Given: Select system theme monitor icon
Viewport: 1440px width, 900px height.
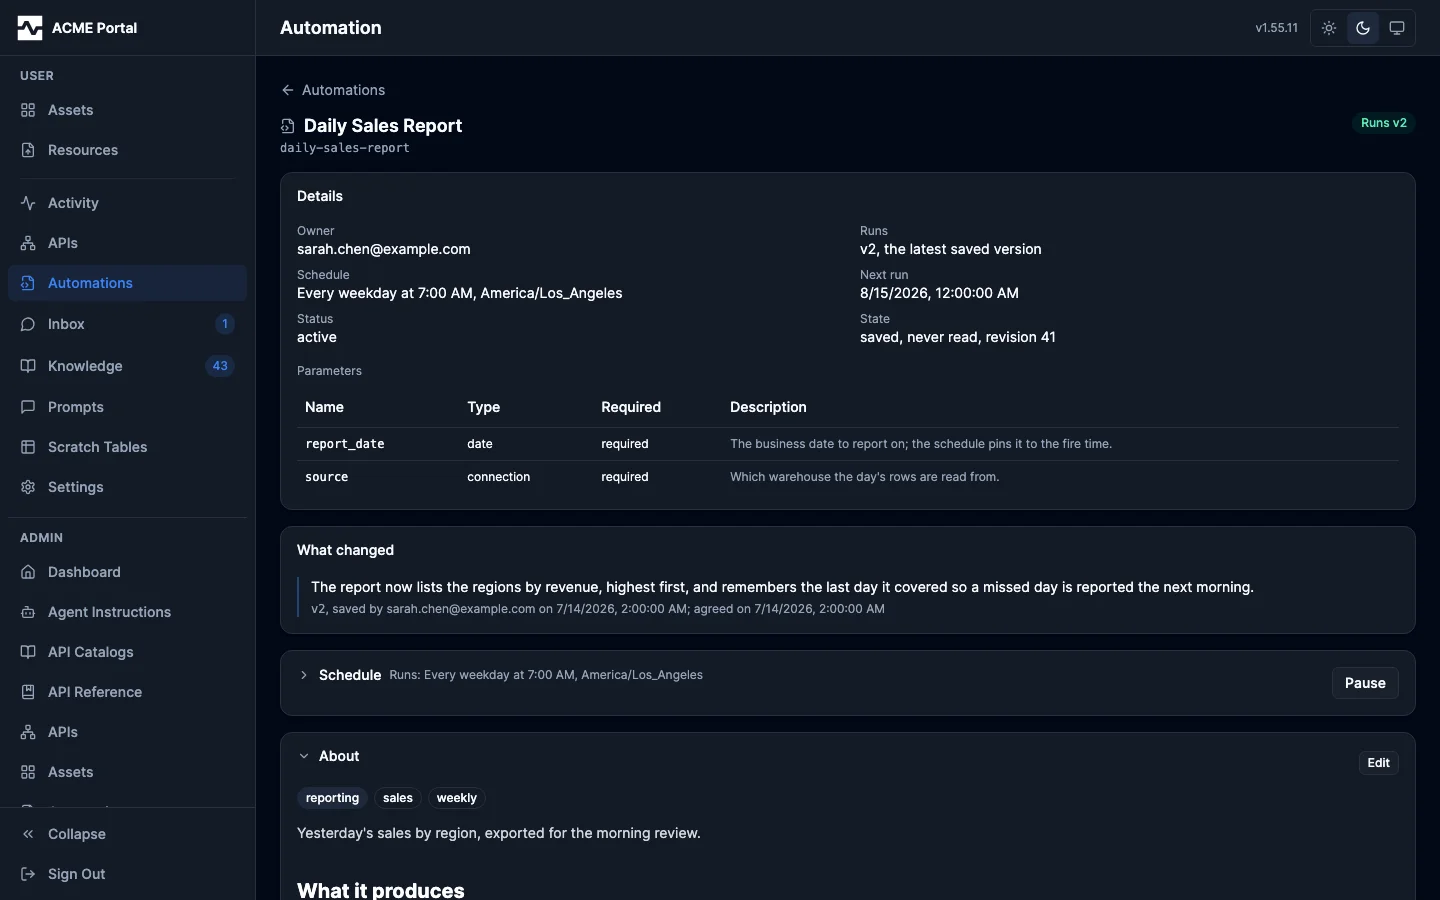Looking at the screenshot, I should tap(1397, 28).
